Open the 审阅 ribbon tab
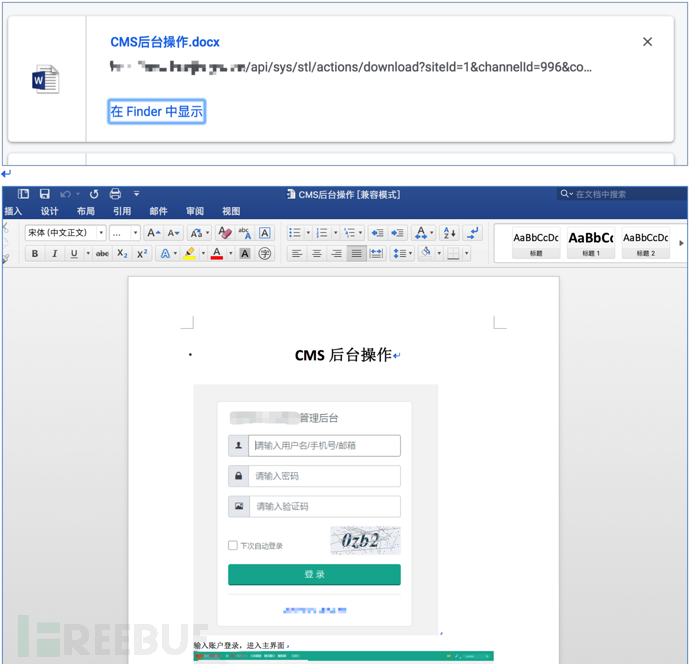The height and width of the screenshot is (664, 690). (x=195, y=211)
